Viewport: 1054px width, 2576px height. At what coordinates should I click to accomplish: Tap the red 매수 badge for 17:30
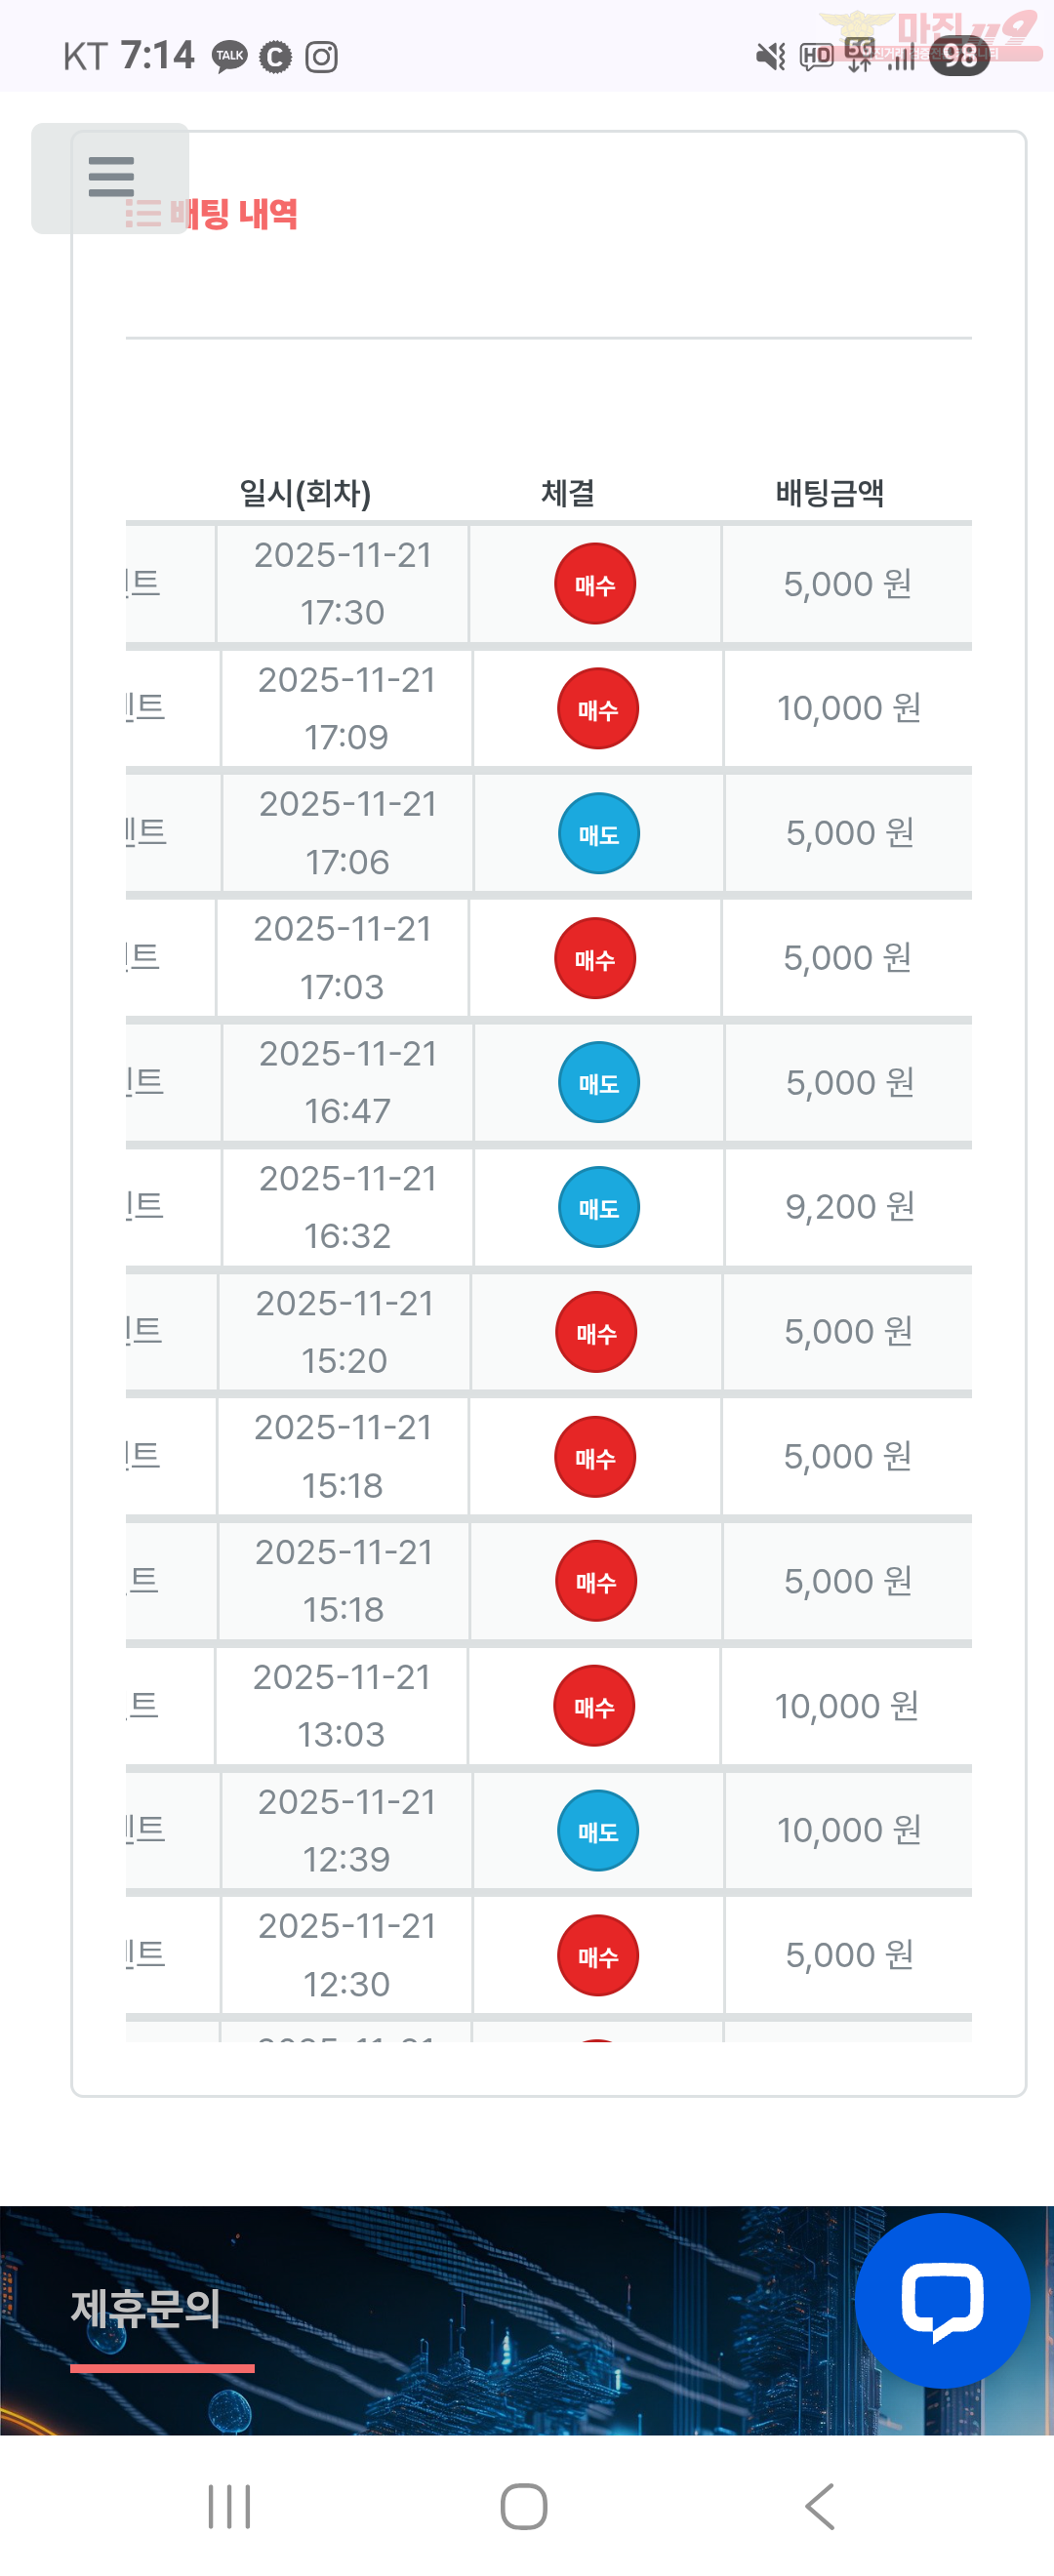tap(595, 584)
